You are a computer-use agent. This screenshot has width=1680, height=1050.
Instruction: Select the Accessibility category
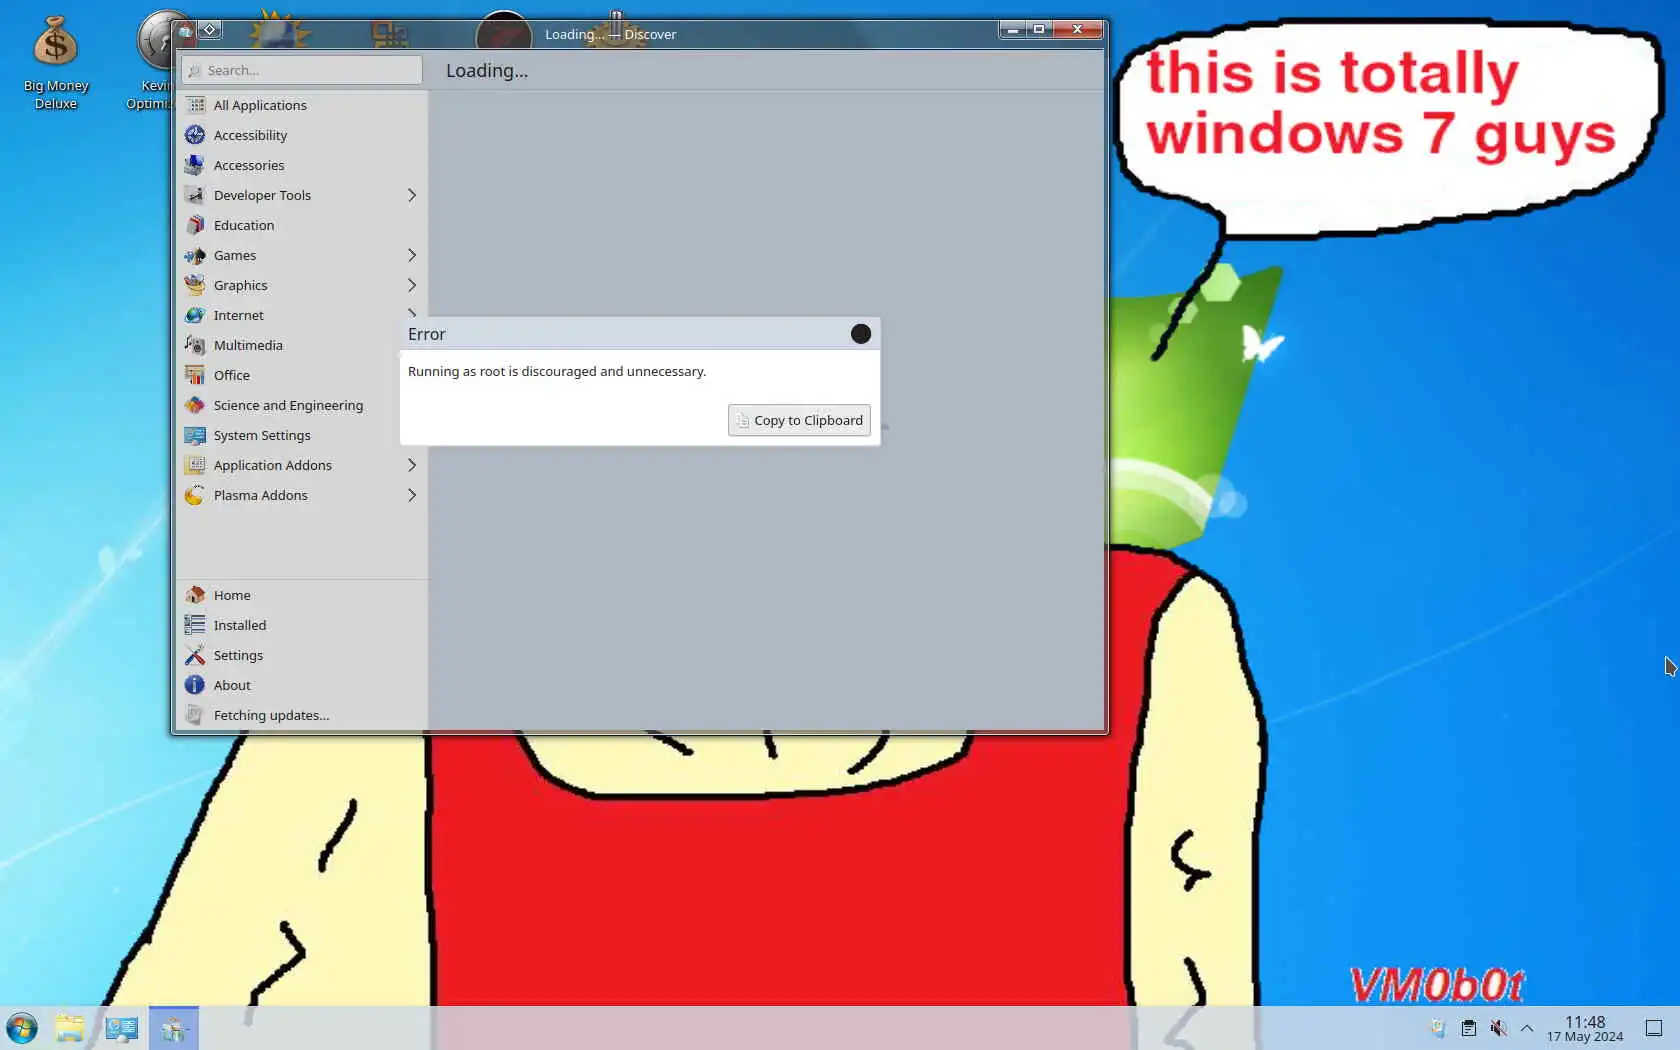tap(302, 135)
